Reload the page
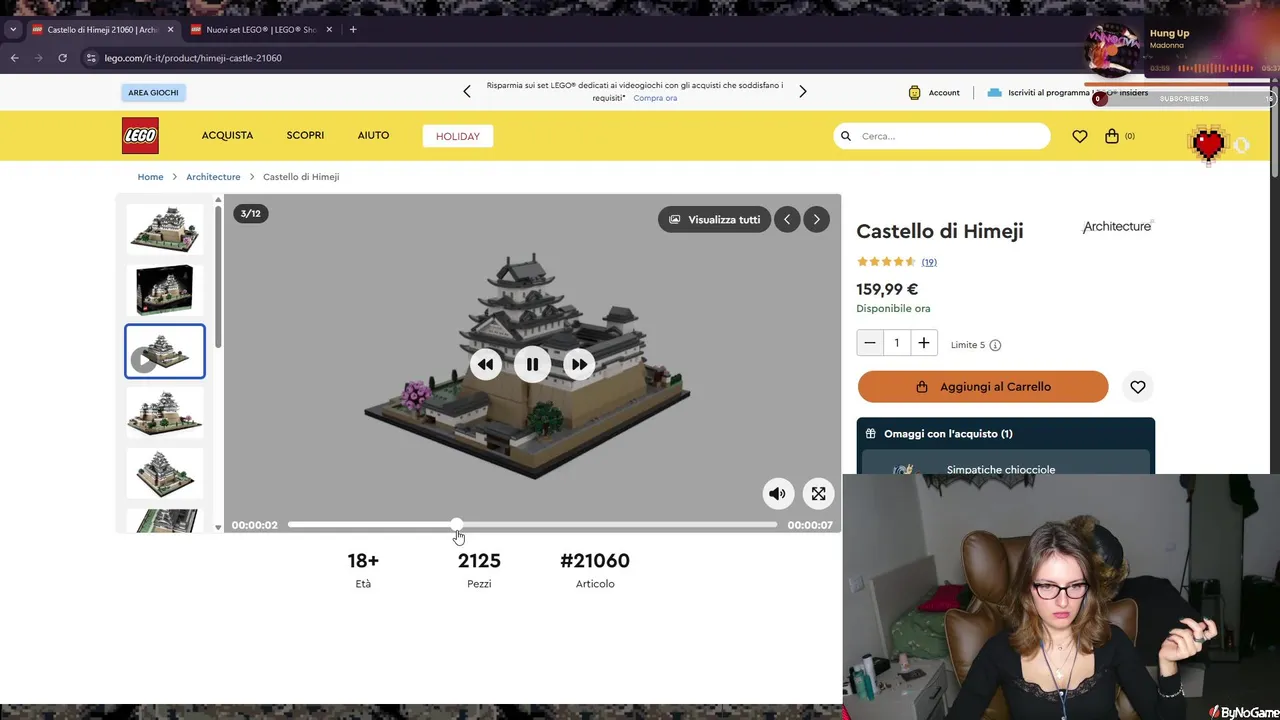 click(x=62, y=58)
